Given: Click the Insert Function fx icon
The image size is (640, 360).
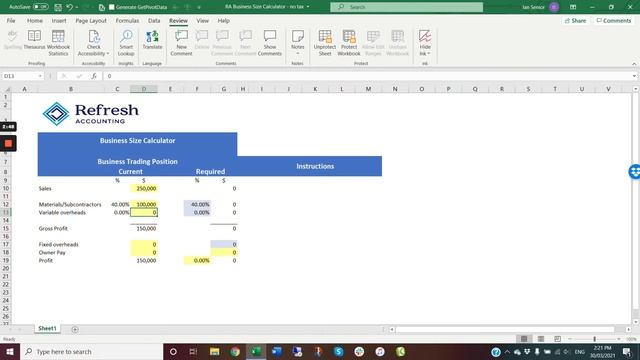Looking at the screenshot, I should click(x=94, y=76).
